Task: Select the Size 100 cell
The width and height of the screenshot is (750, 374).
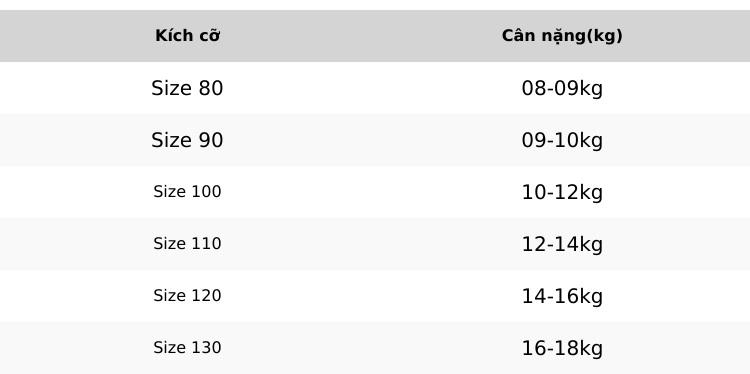Action: click(187, 192)
